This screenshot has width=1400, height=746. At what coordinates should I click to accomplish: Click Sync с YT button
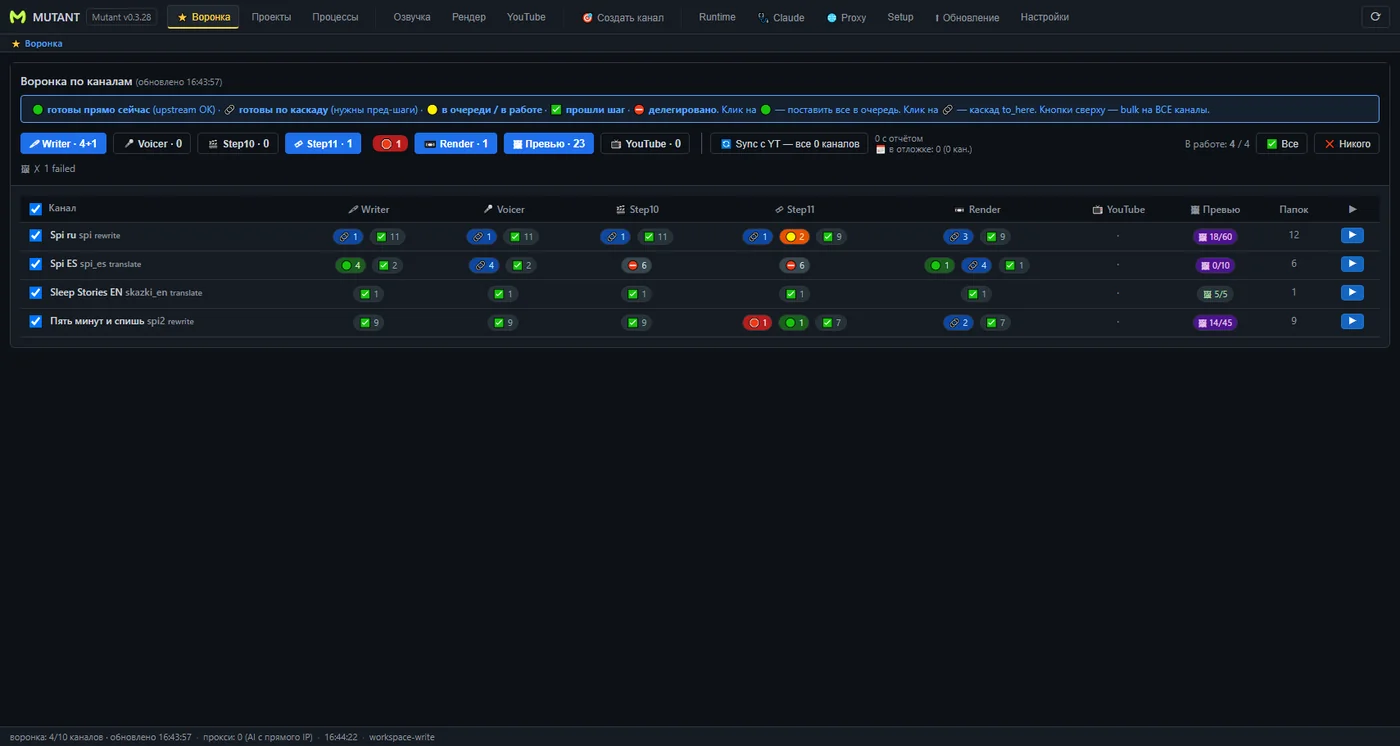[789, 144]
